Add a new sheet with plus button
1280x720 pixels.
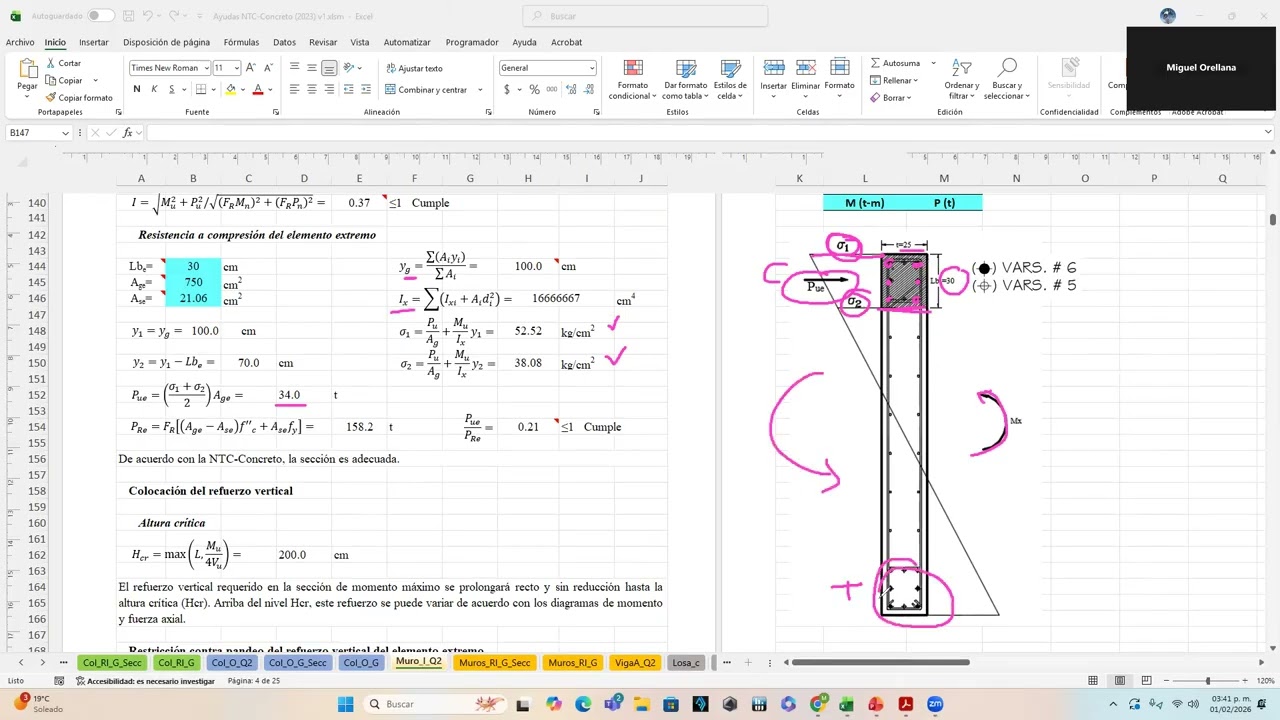(748, 662)
